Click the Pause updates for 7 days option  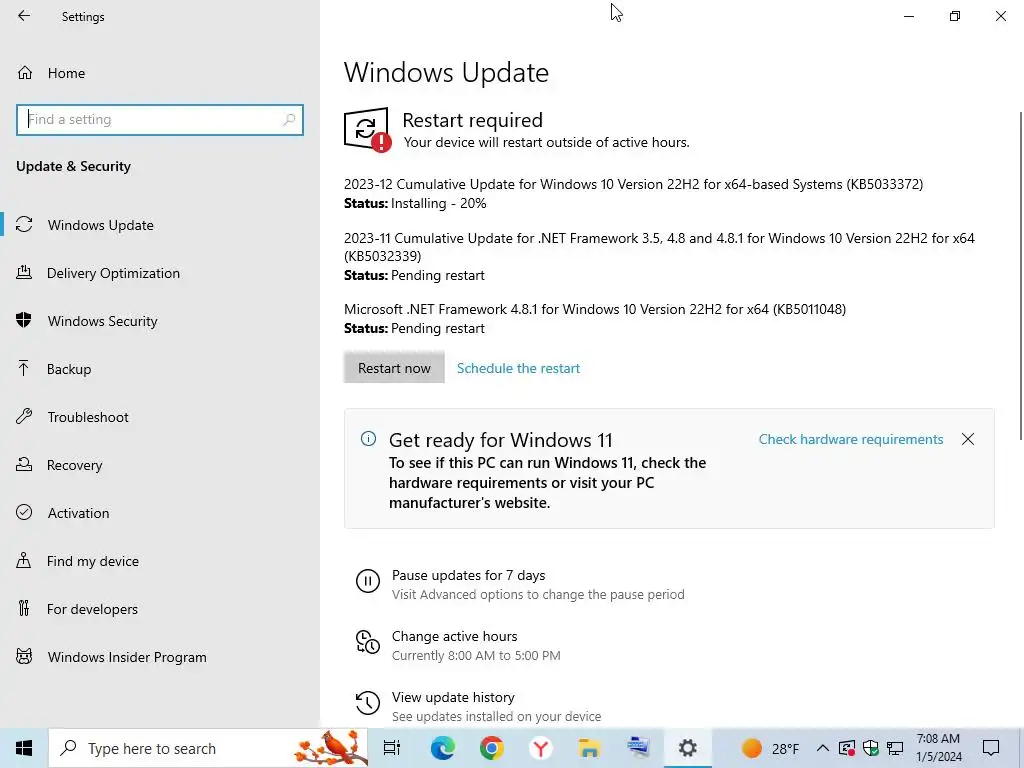coord(468,575)
